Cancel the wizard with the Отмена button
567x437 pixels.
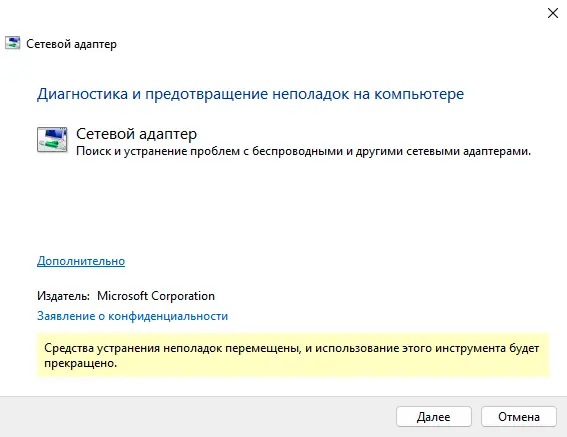(519, 417)
